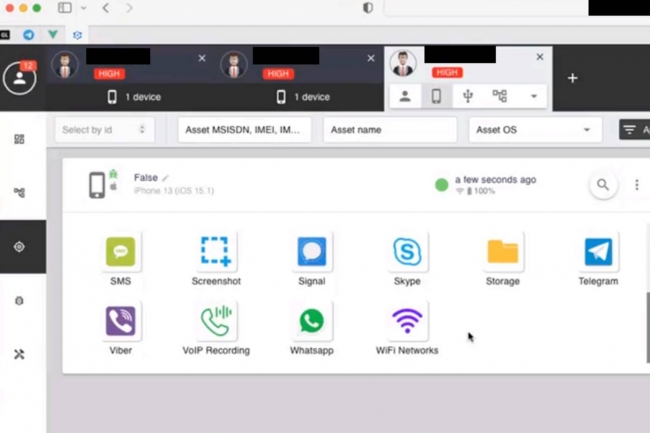Click the HIGH badge on active target
This screenshot has width=650, height=433.
(x=447, y=73)
